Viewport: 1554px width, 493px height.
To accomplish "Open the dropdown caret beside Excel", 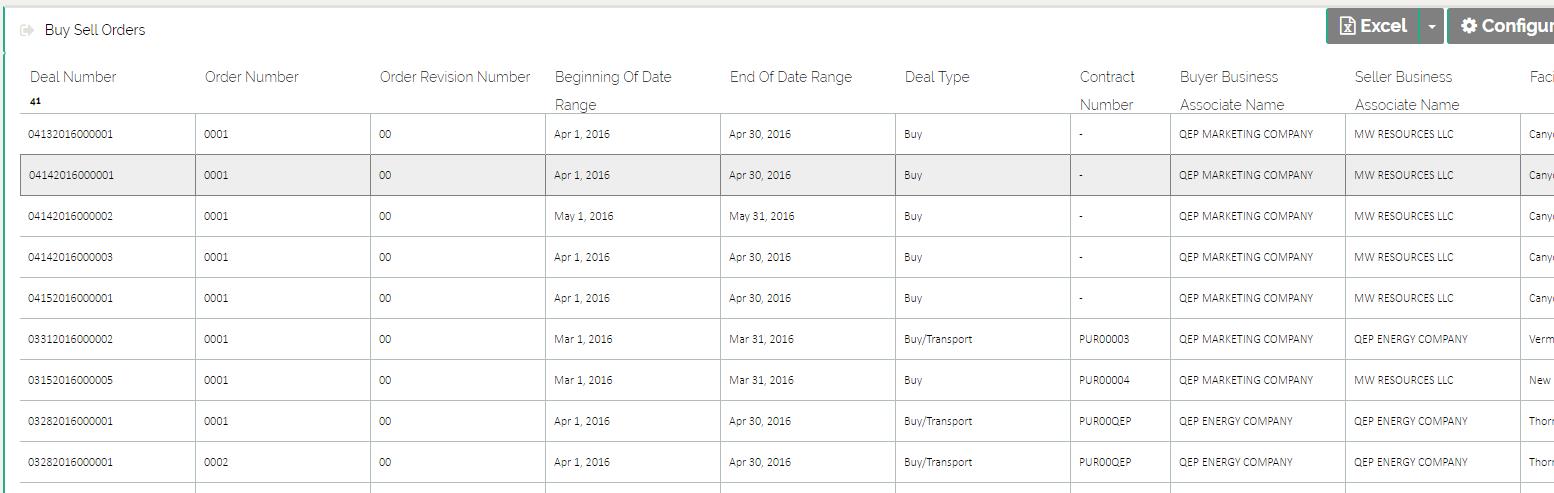I will pos(1432,27).
